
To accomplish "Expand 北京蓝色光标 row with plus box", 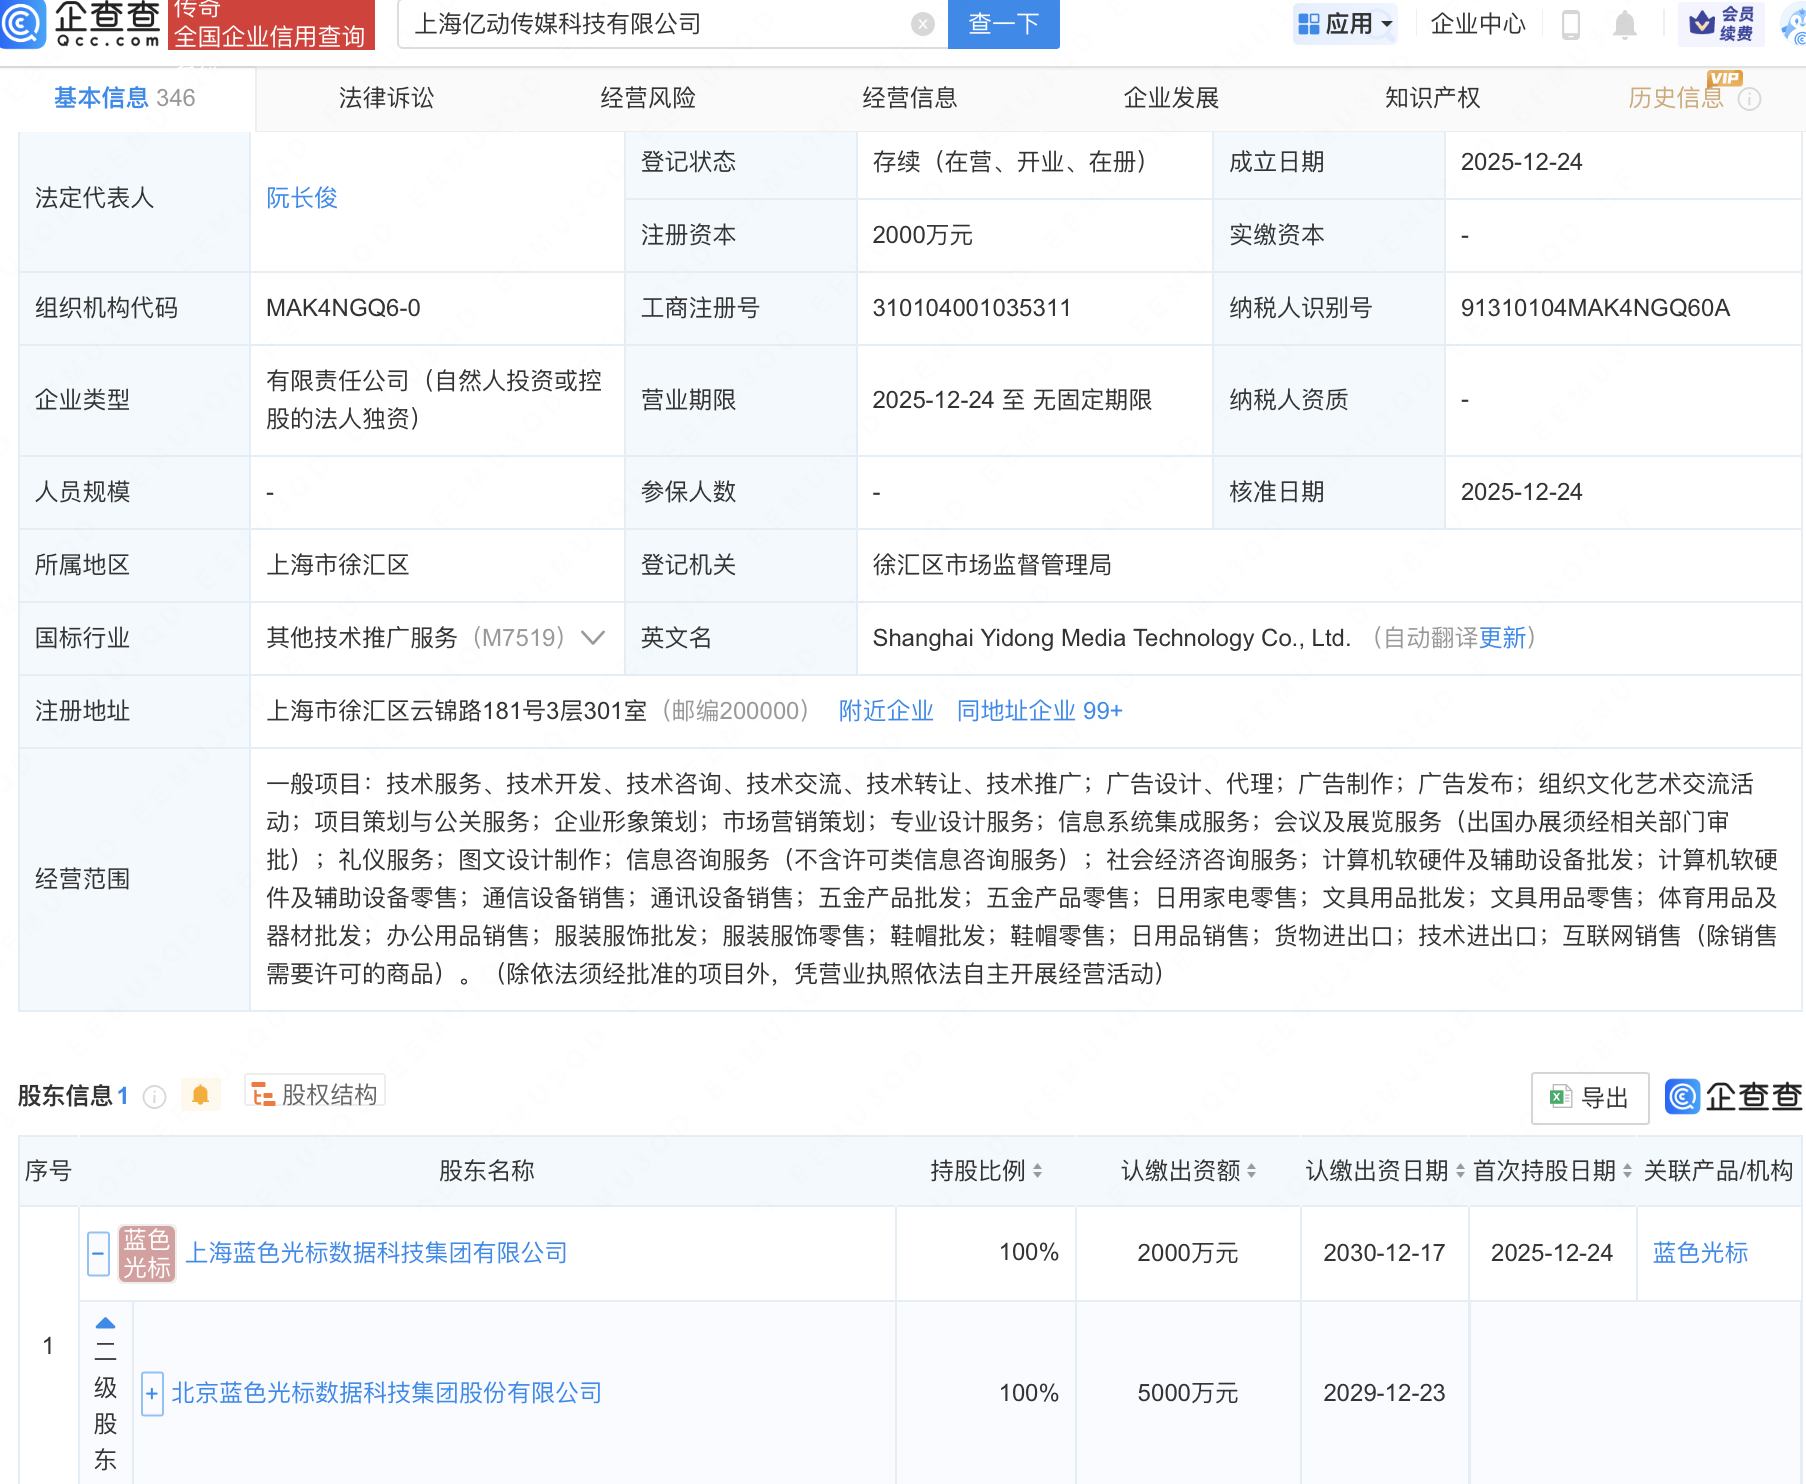I will click(152, 1393).
